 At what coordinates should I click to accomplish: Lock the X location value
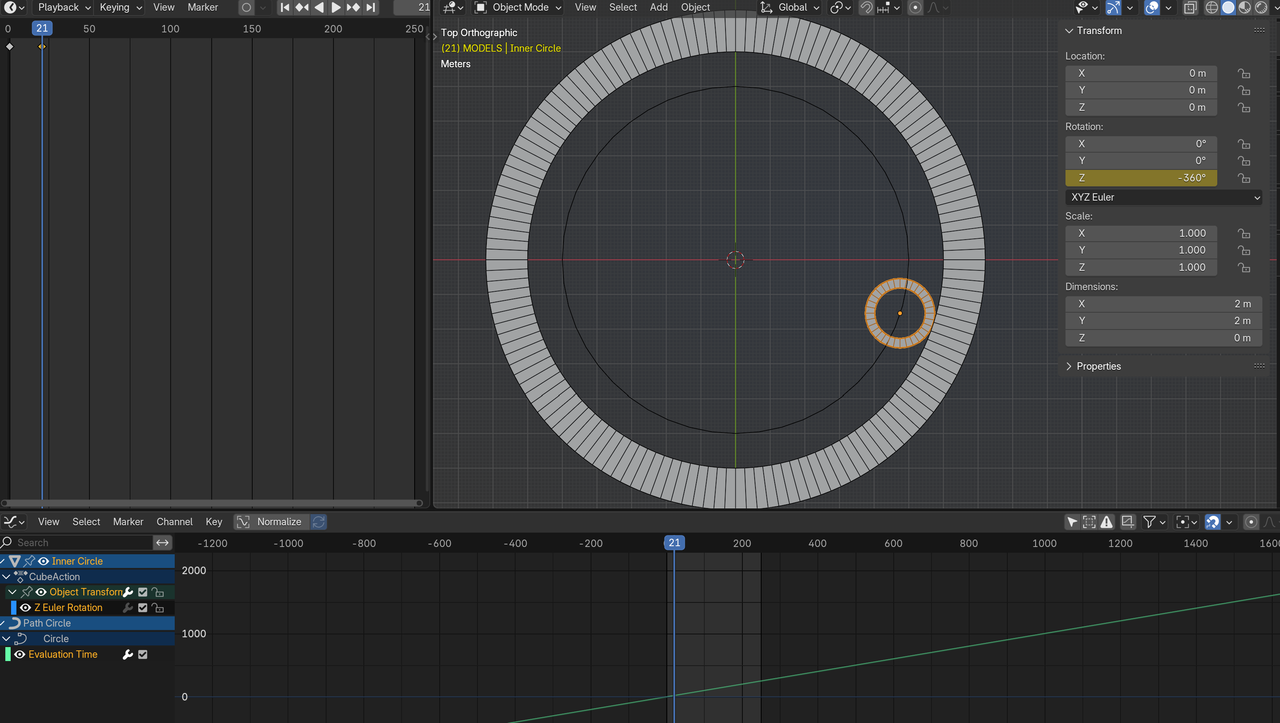(1244, 73)
